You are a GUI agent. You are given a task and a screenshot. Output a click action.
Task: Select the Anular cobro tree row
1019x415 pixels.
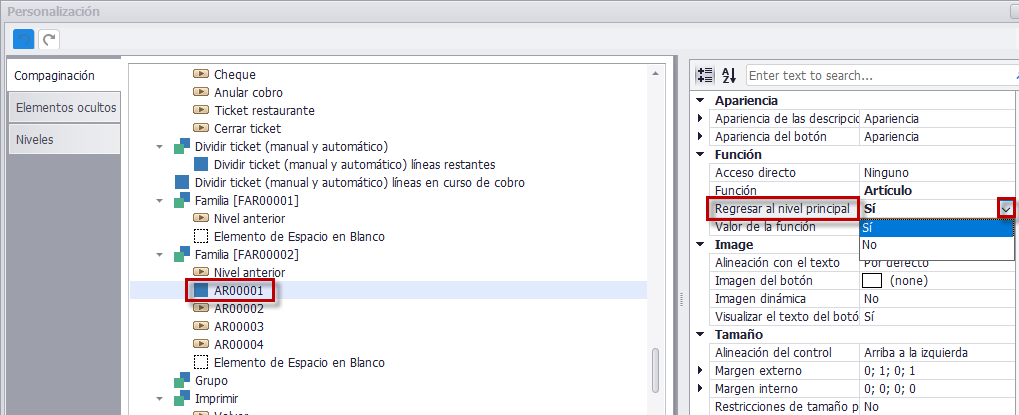click(389, 93)
